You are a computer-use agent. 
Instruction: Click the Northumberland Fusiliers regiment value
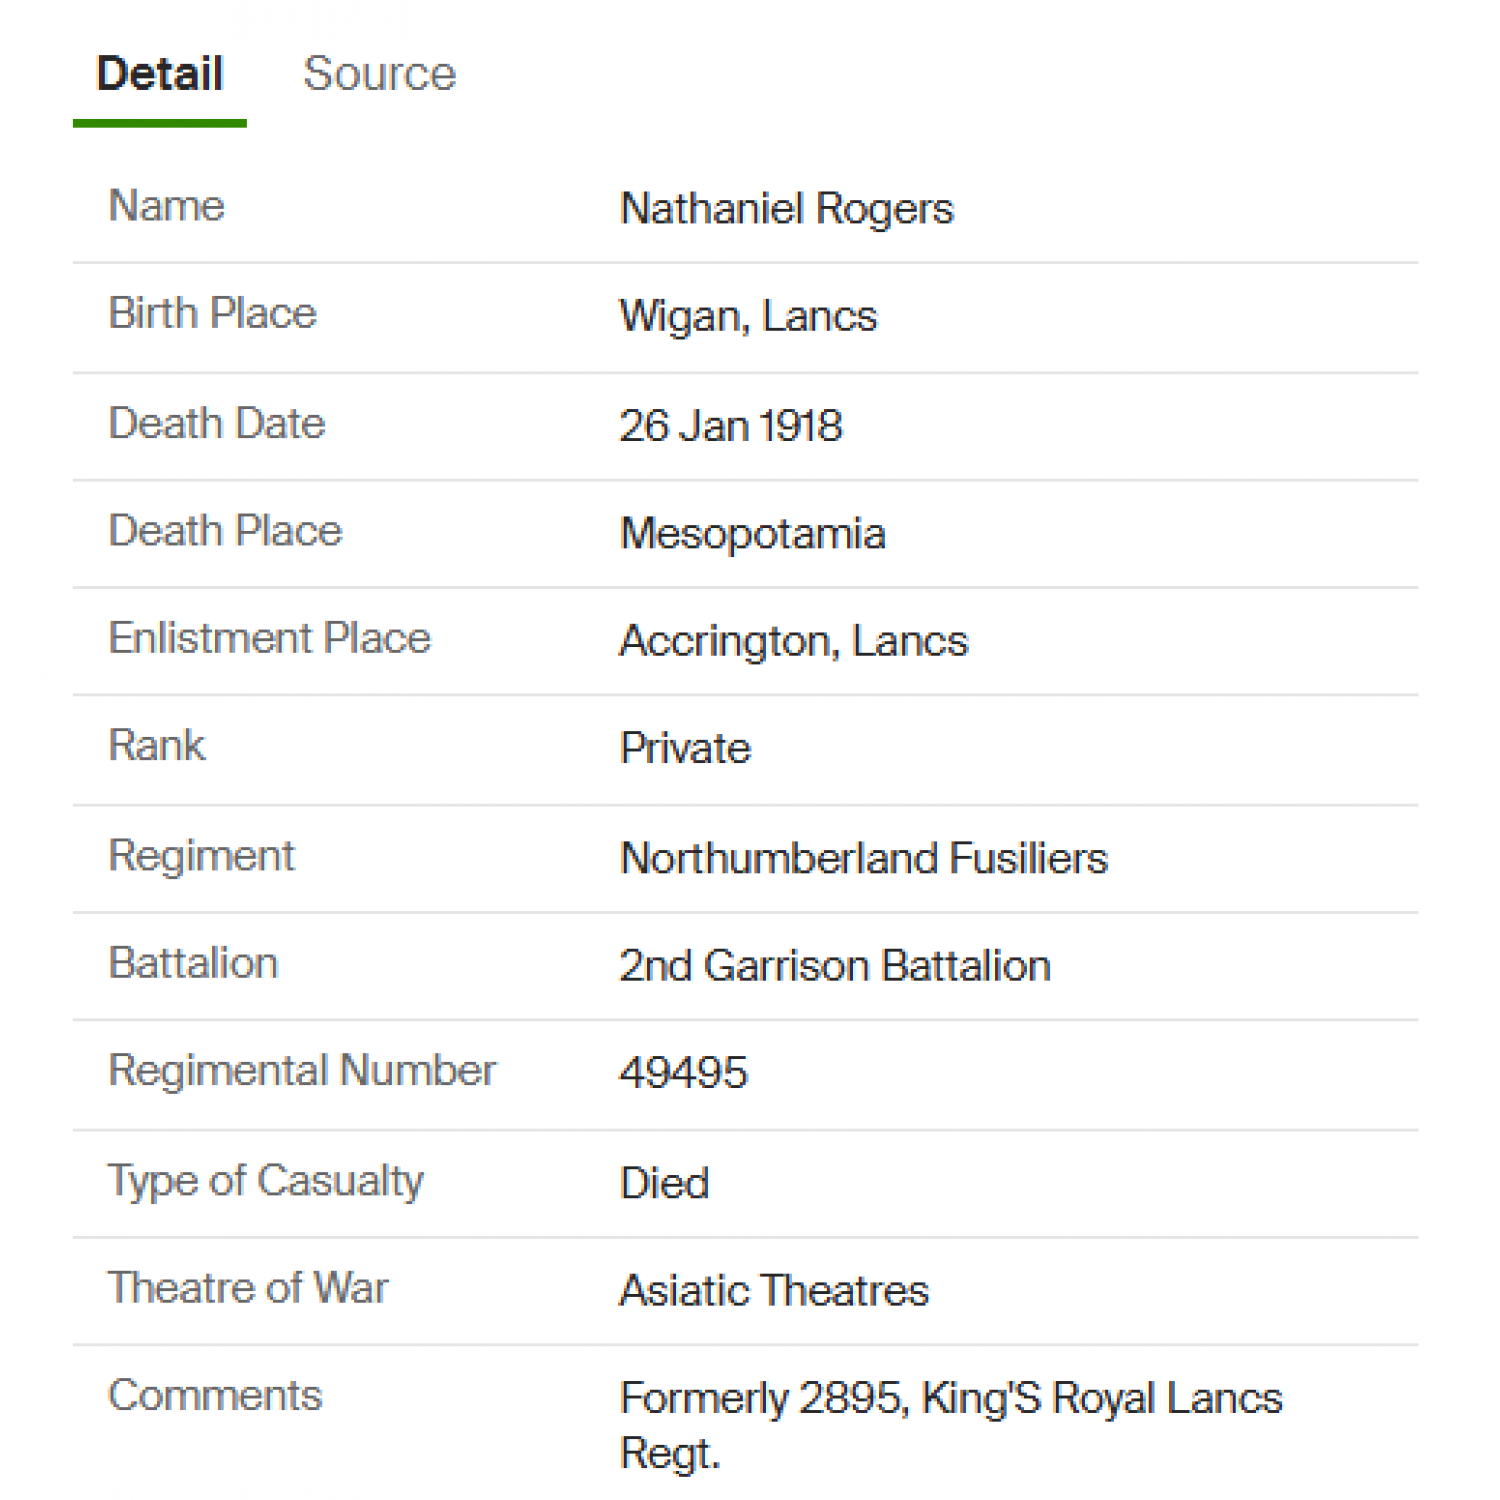(x=864, y=858)
